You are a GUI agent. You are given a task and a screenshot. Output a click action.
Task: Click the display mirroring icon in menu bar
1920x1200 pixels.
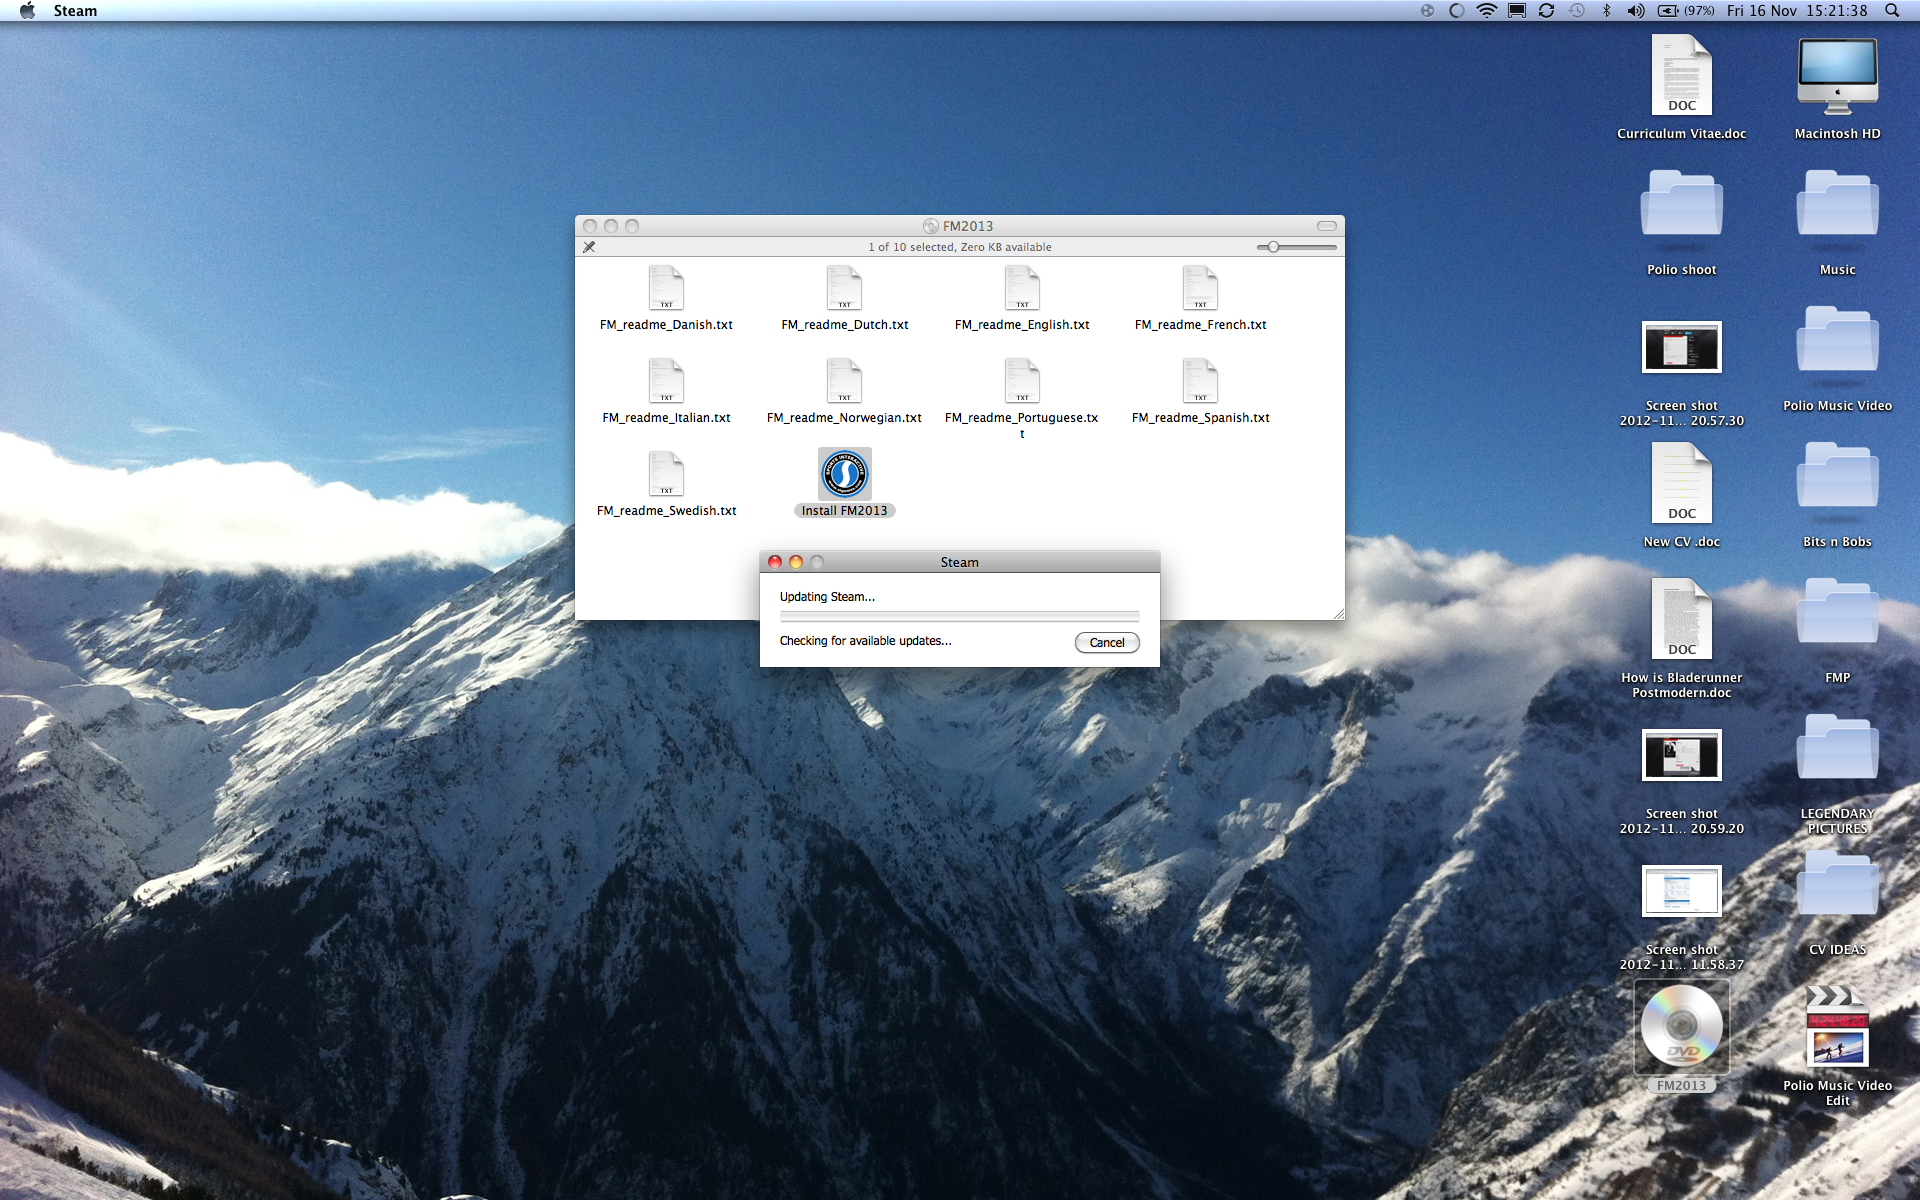point(1517,11)
